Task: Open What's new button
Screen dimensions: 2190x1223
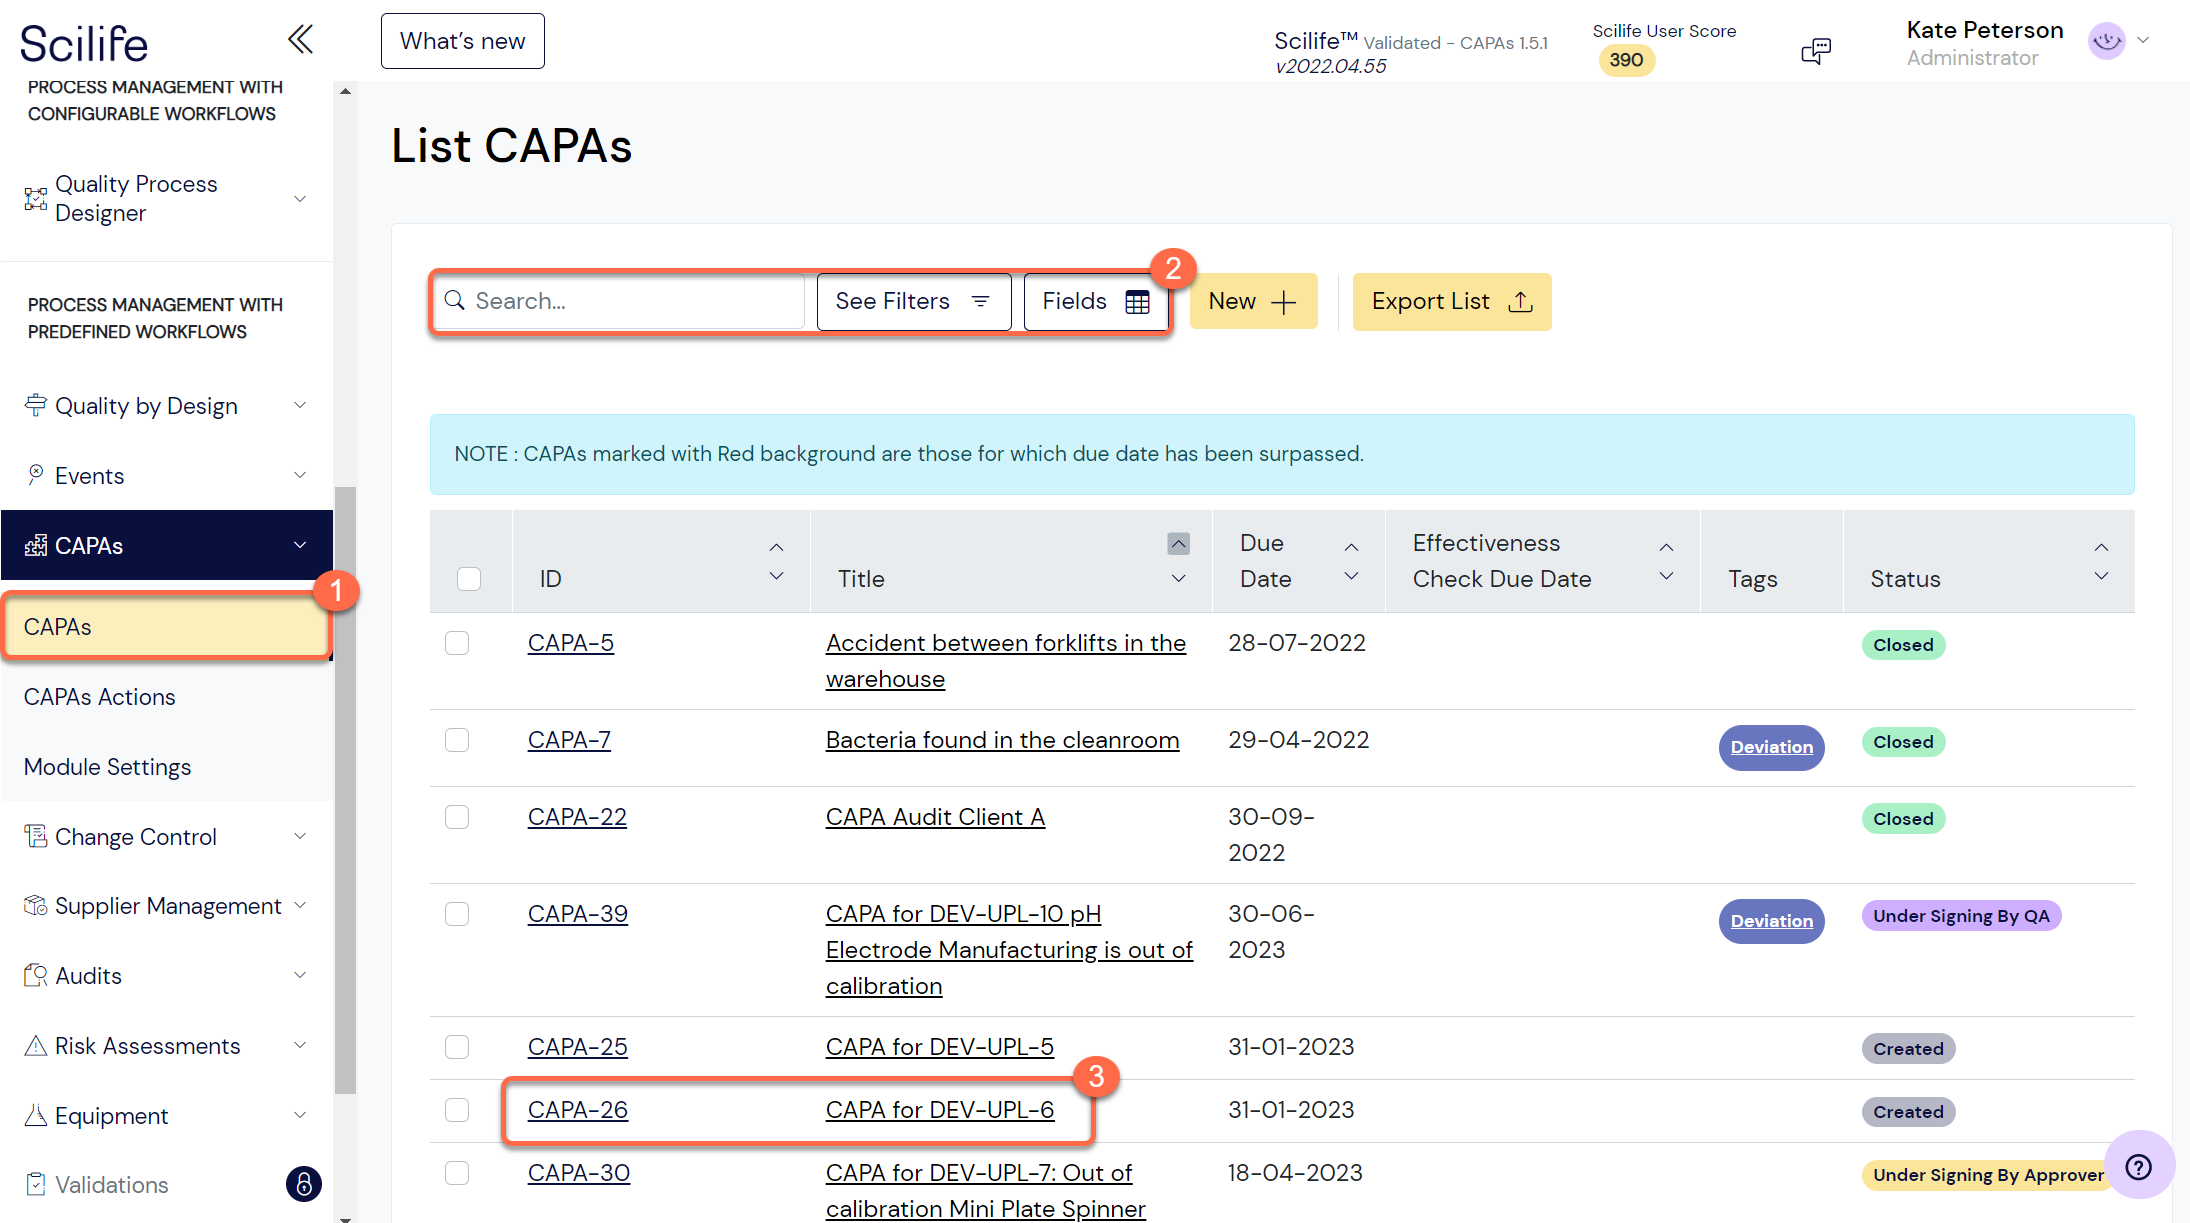Action: coord(462,41)
